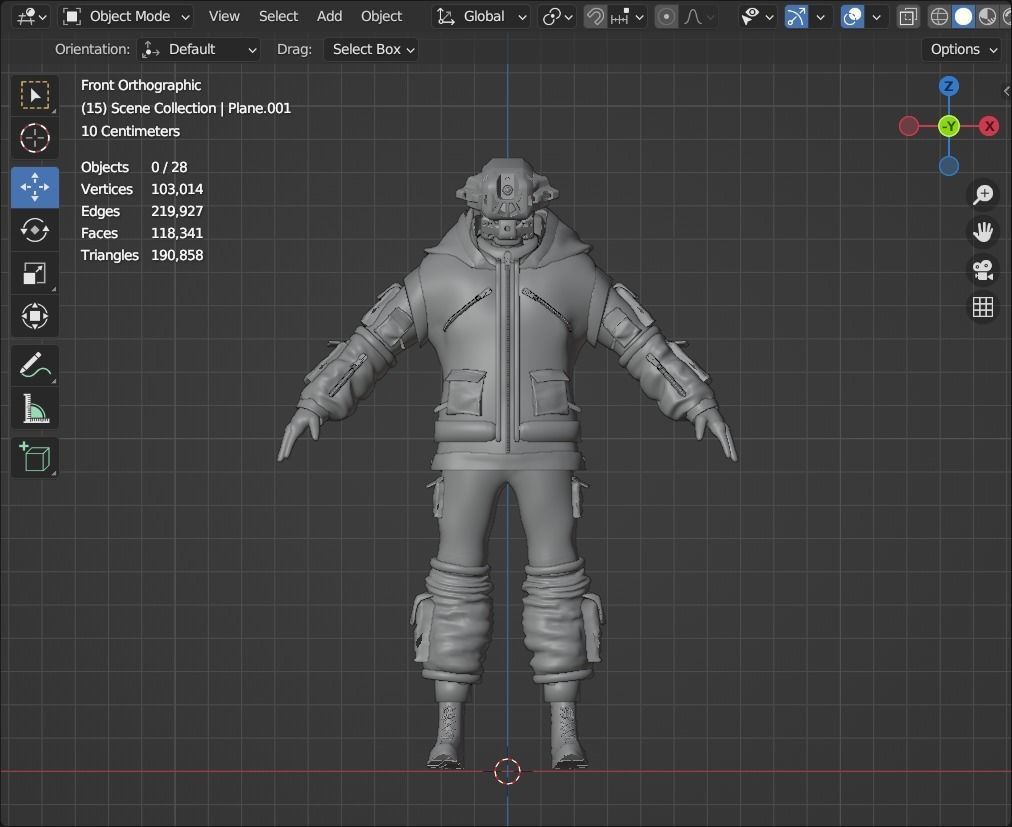Open the Drag Select Box dropdown
The height and width of the screenshot is (827, 1012).
click(x=371, y=50)
